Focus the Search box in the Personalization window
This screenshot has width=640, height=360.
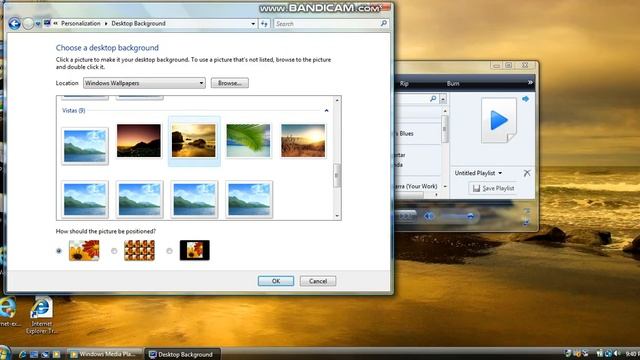(331, 24)
